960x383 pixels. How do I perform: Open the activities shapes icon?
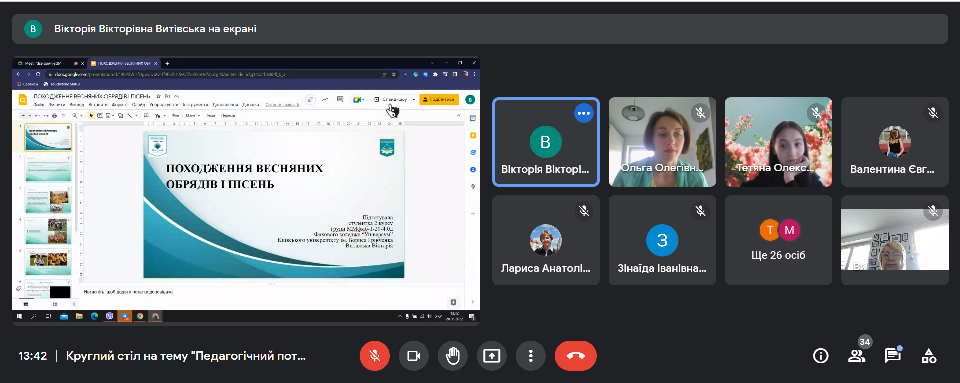pos(929,355)
